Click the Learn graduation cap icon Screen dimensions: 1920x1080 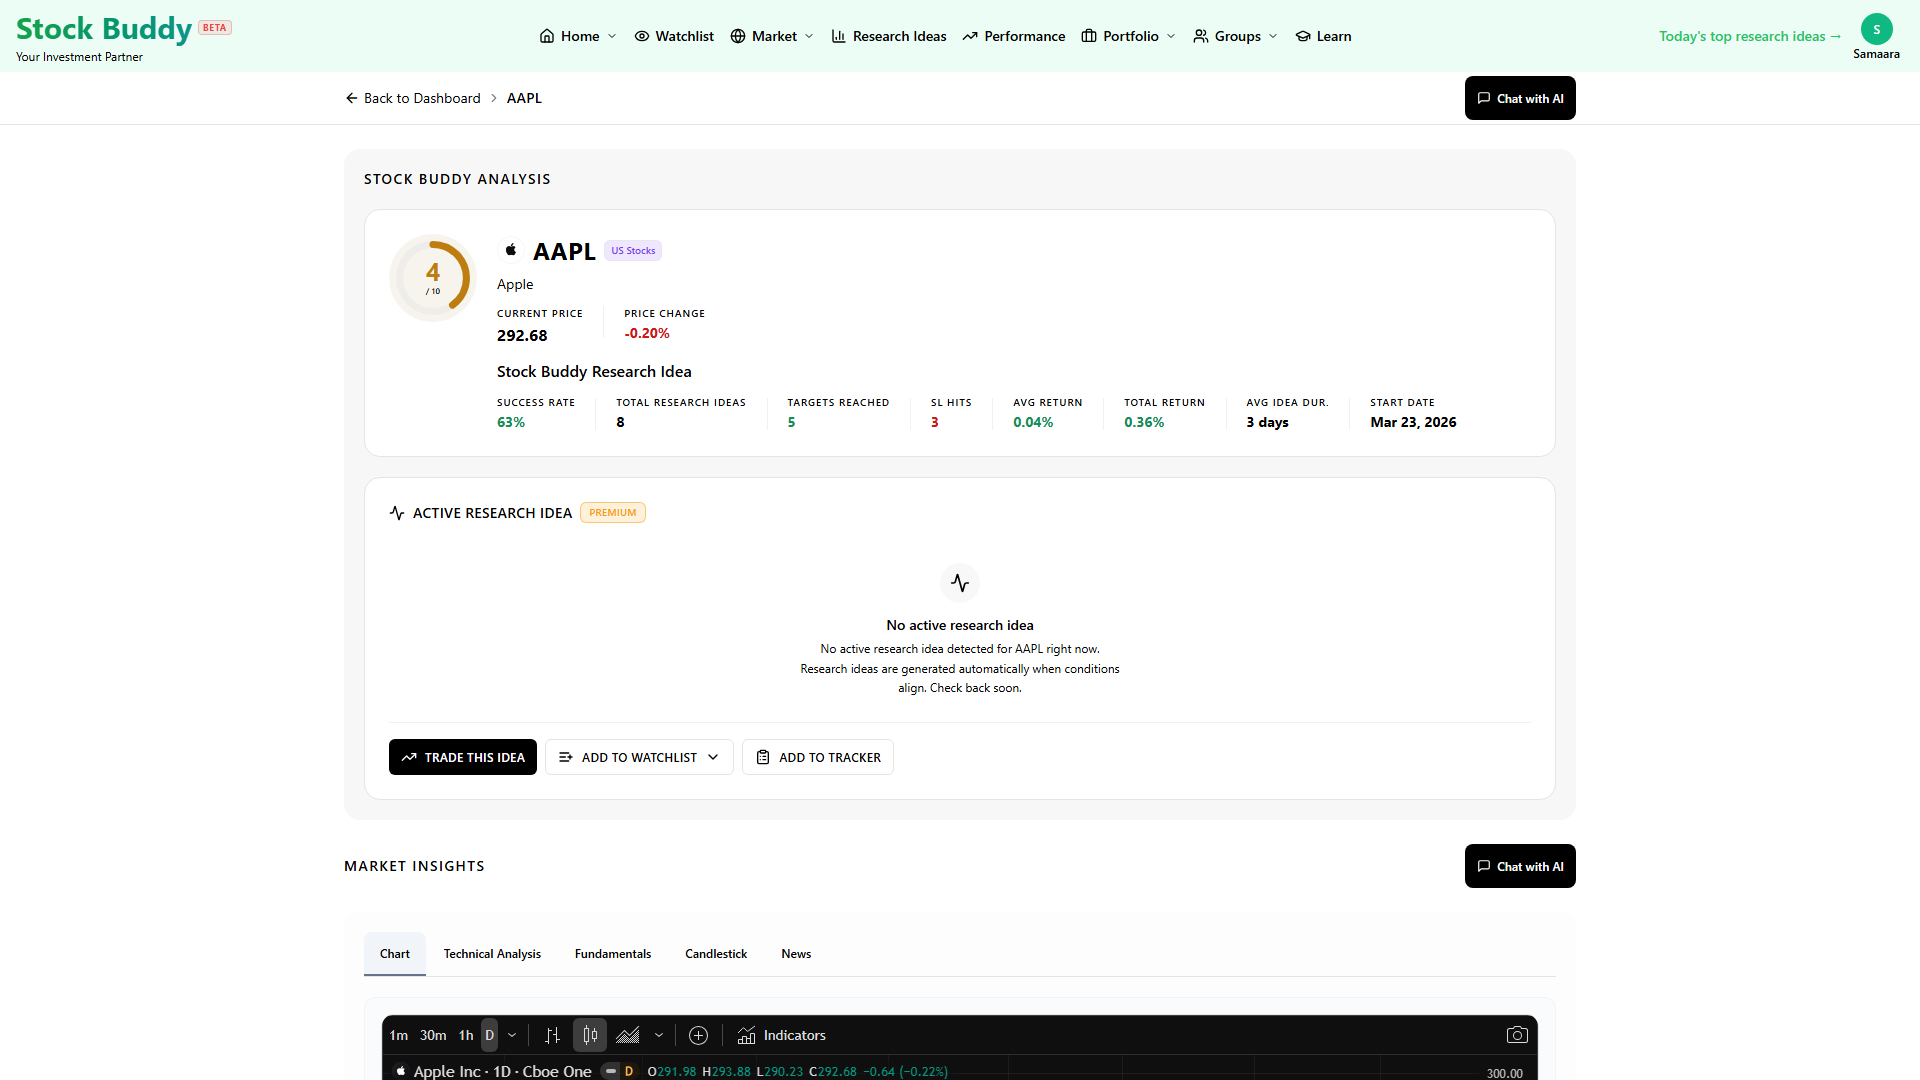coord(1303,36)
